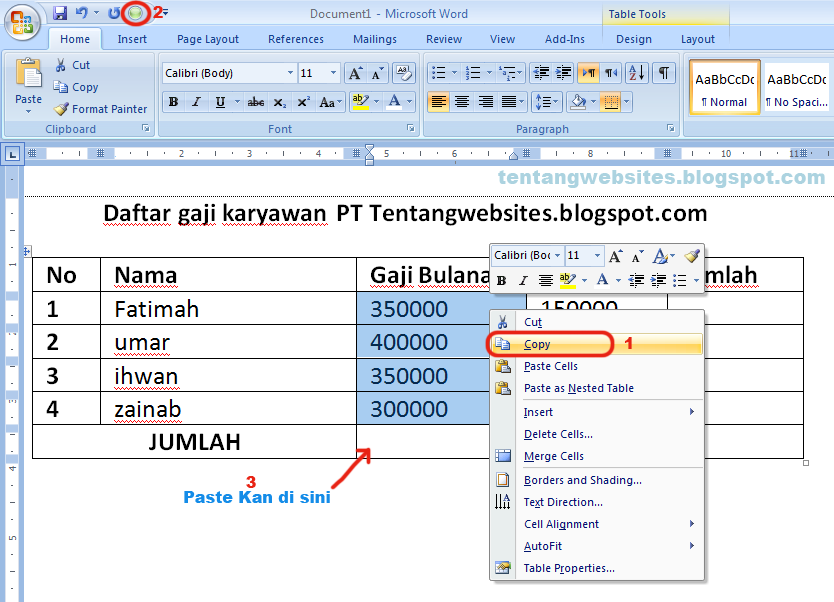The height and width of the screenshot is (602, 834).
Task: Grow font on mini toolbar
Action: tap(615, 256)
